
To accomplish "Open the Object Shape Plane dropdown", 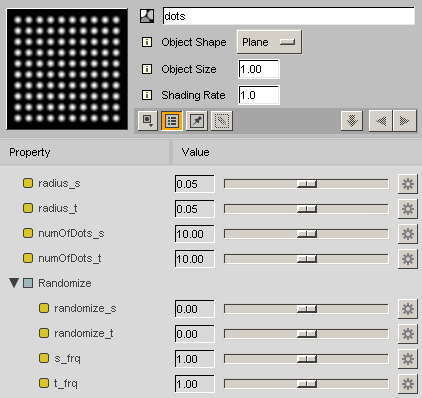I will (269, 42).
